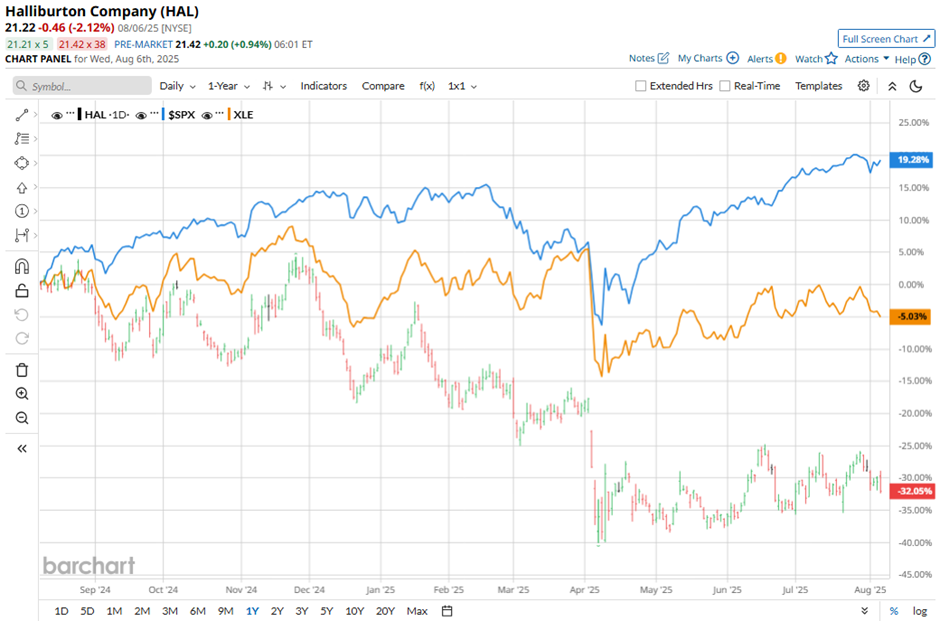Image resolution: width=940 pixels, height=621 pixels.
Task: Select the 20Y time range
Action: (385, 611)
